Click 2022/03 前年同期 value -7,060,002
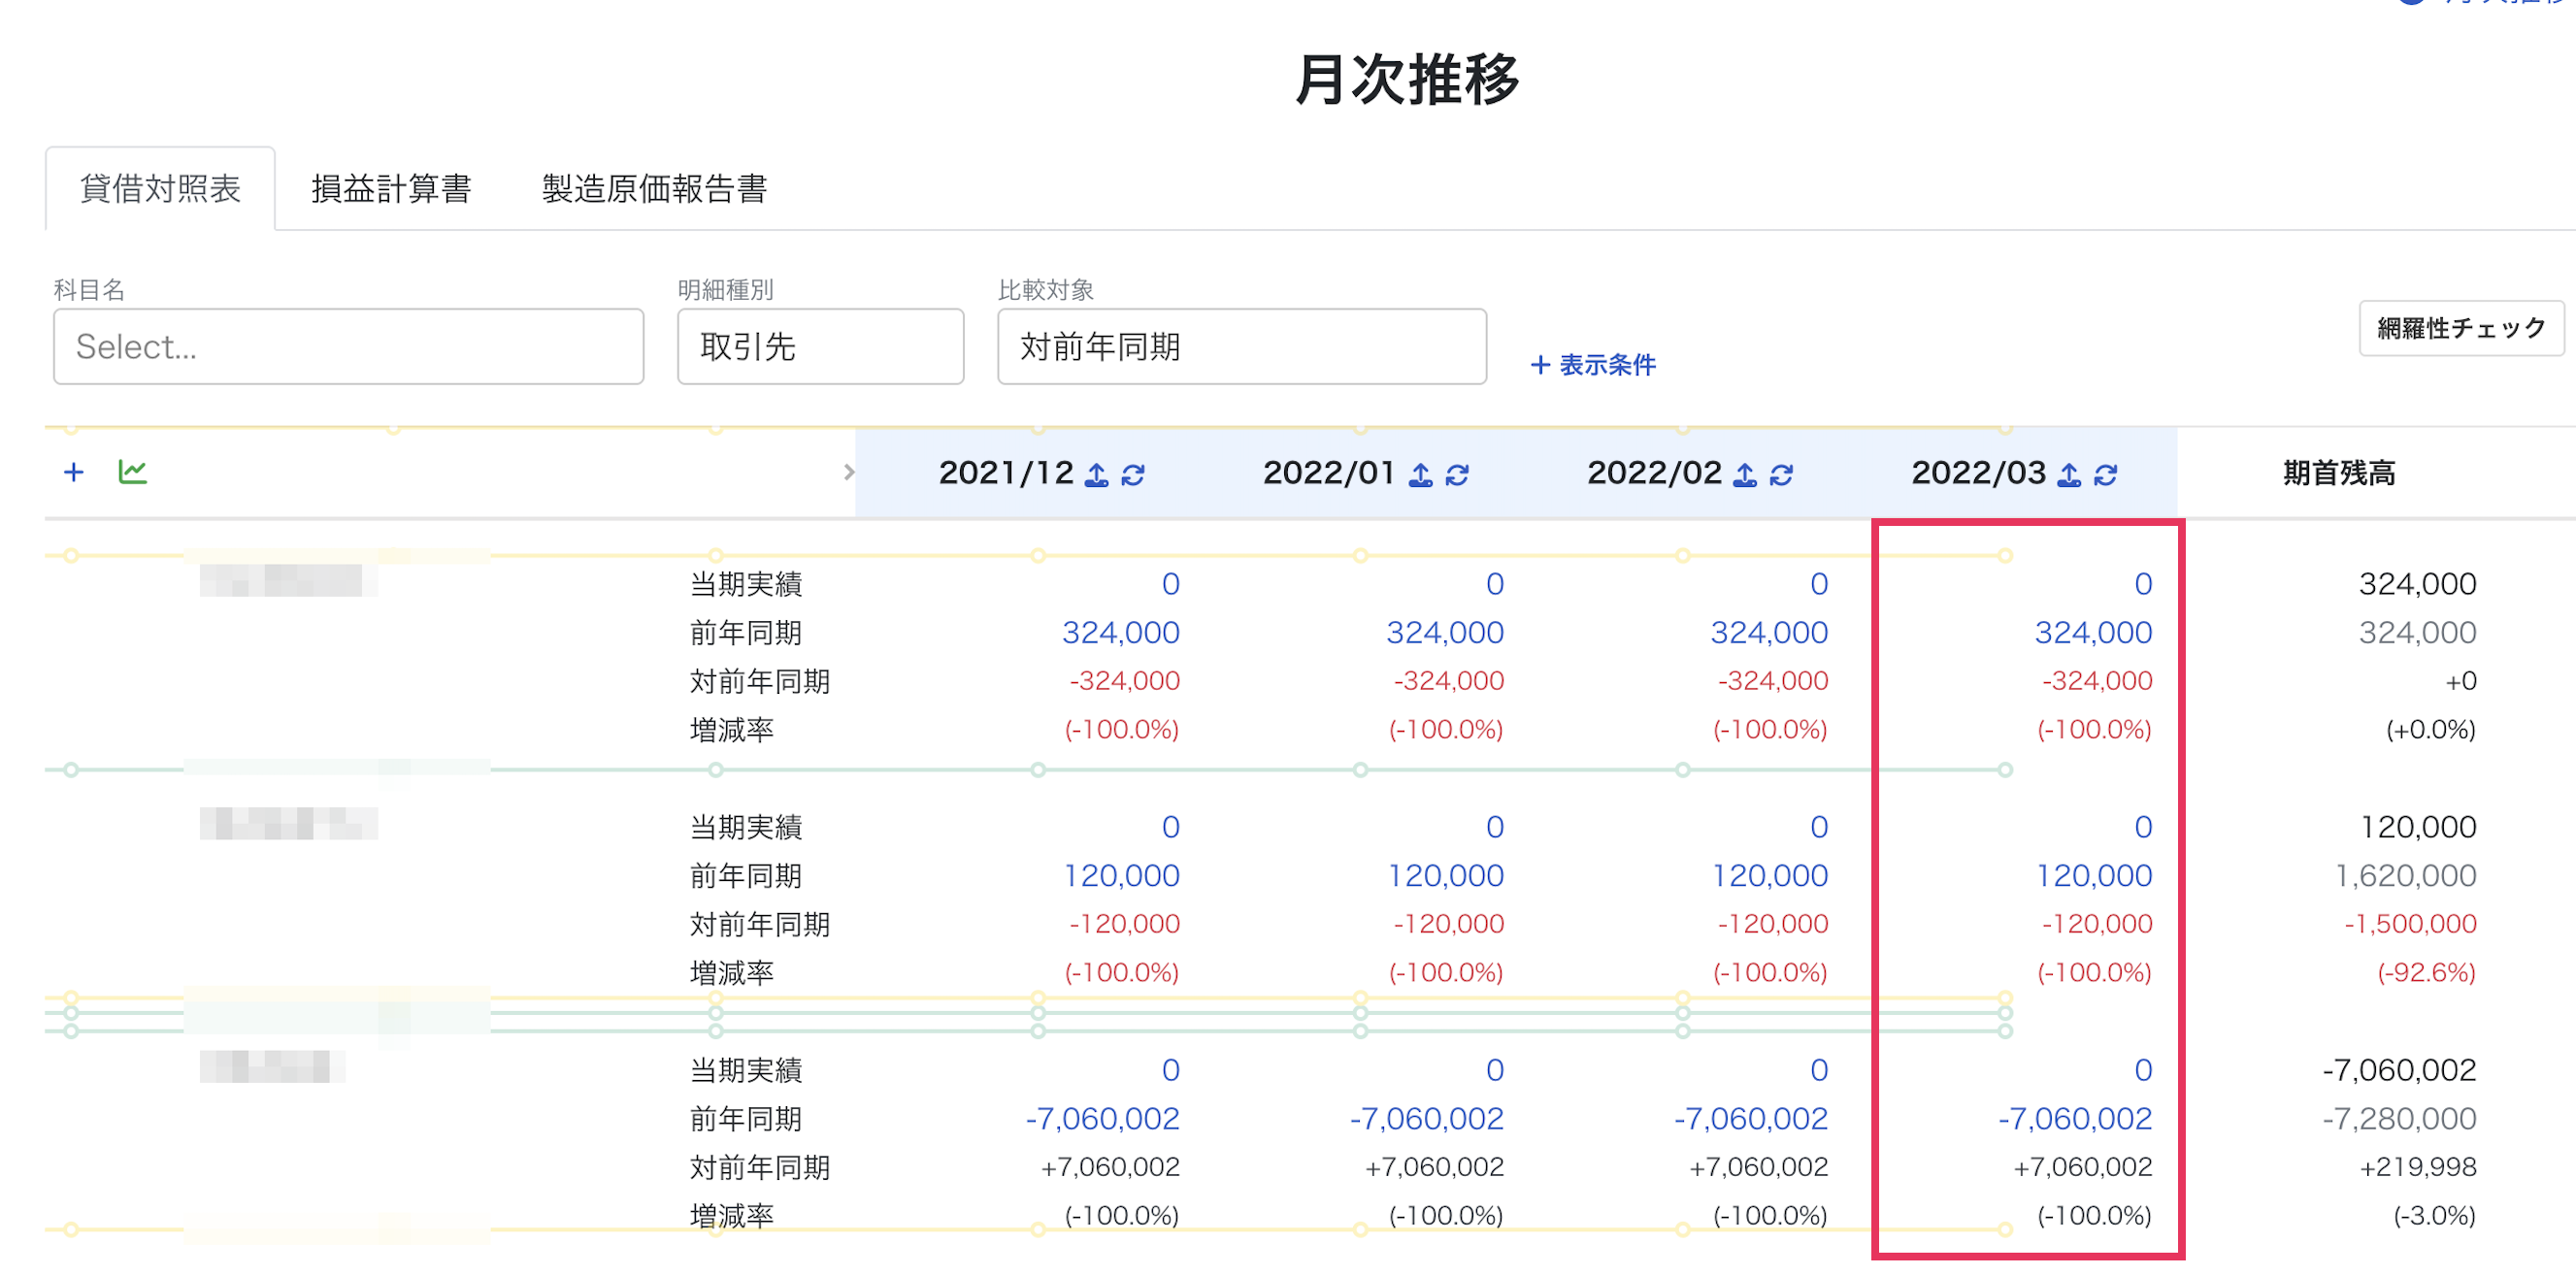The width and height of the screenshot is (2576, 1275). click(x=2074, y=1118)
